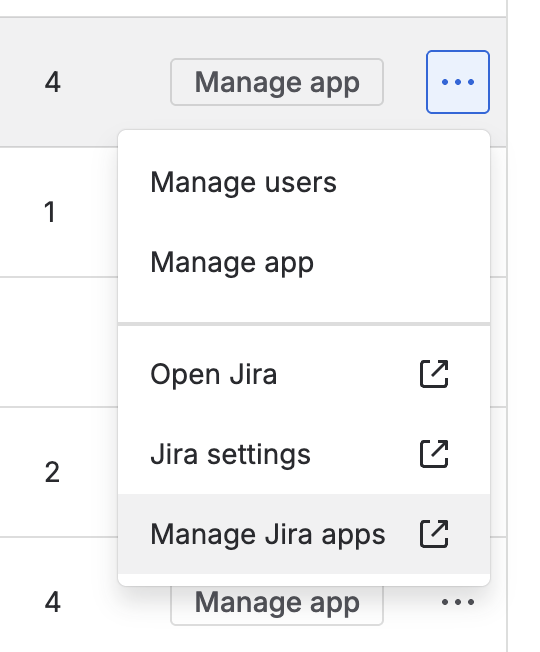Open Jira settings from the menu

tap(304, 454)
